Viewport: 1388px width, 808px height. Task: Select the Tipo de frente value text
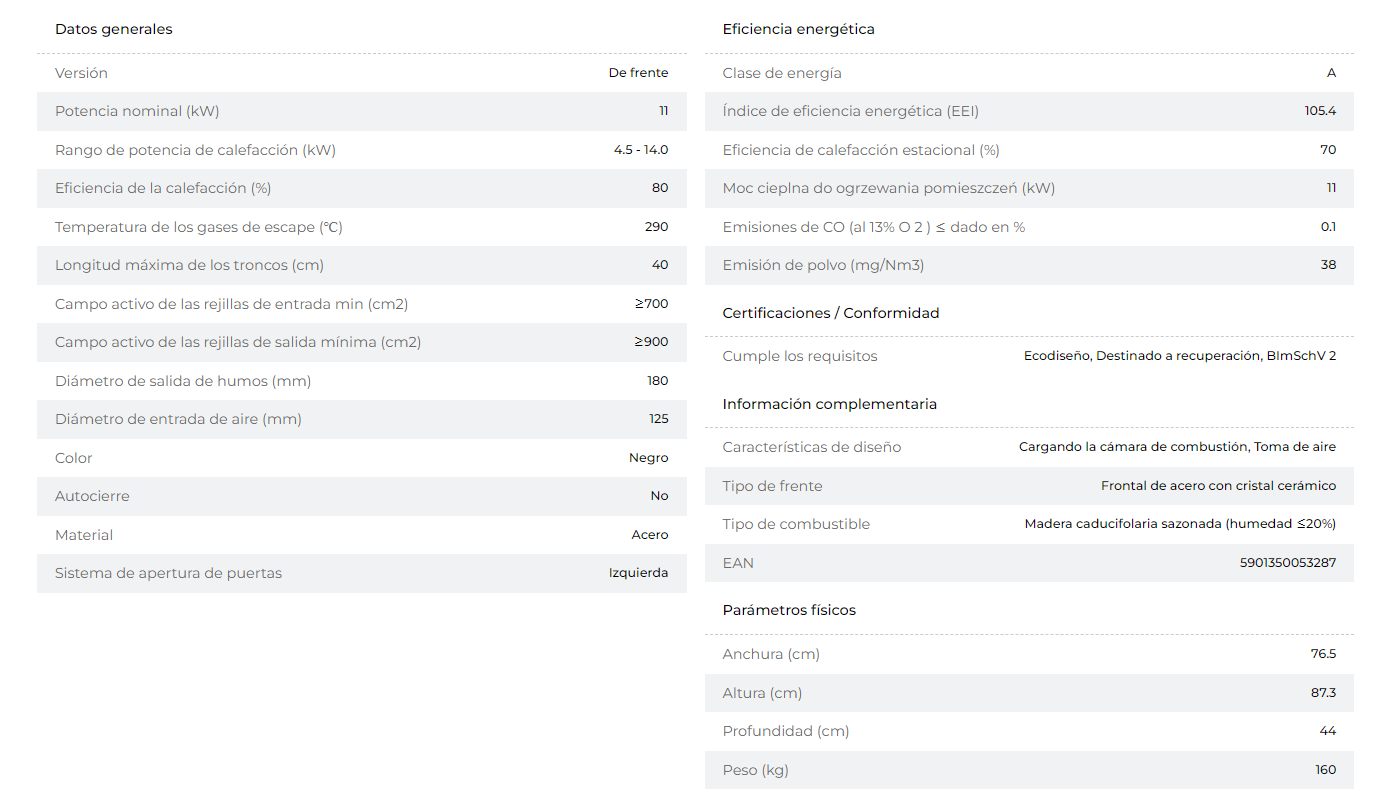click(1218, 486)
